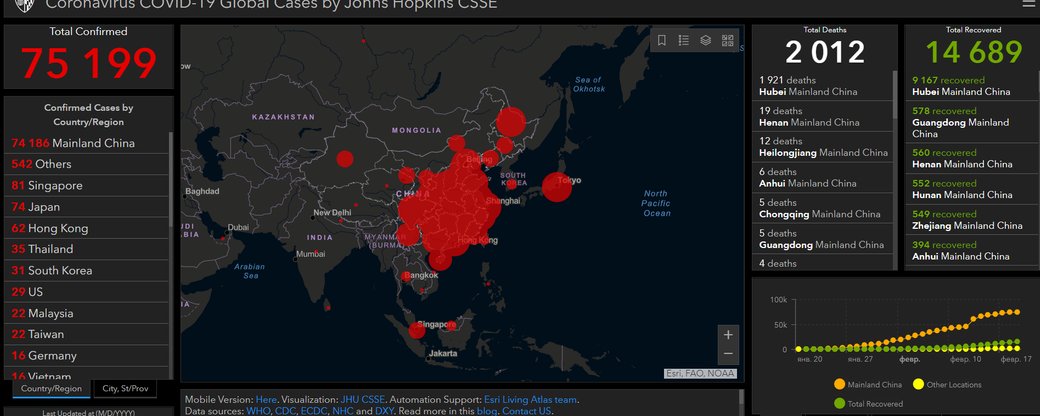Open the WHO data source link

coord(257,411)
